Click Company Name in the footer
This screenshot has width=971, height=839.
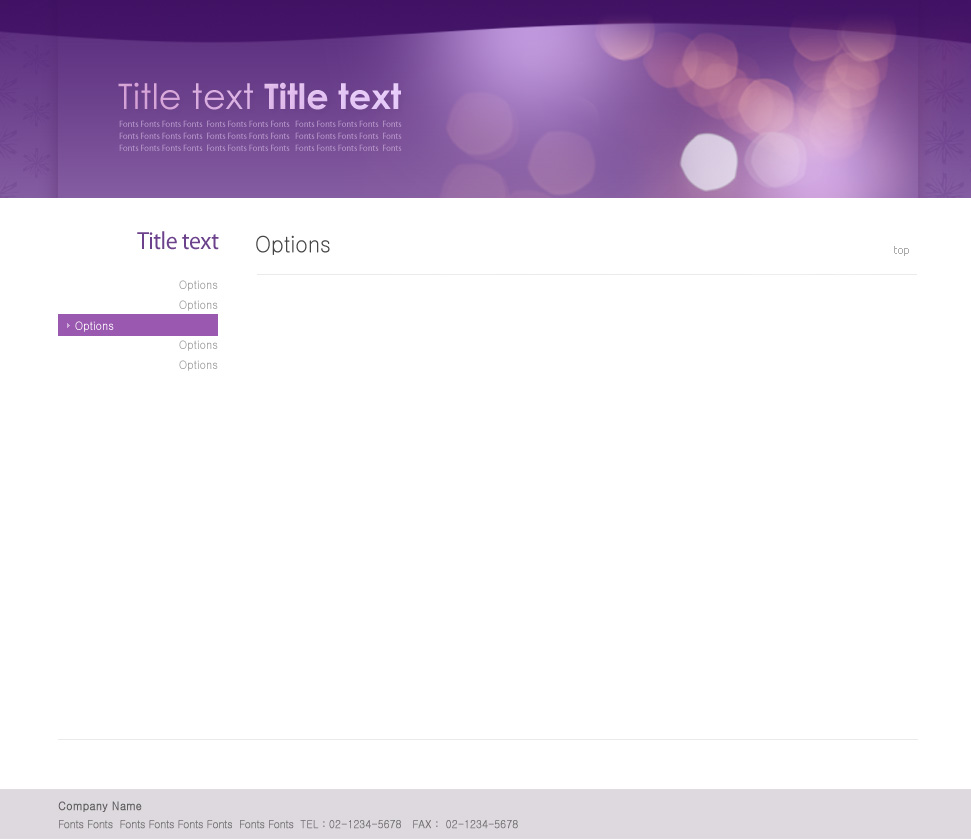point(100,806)
